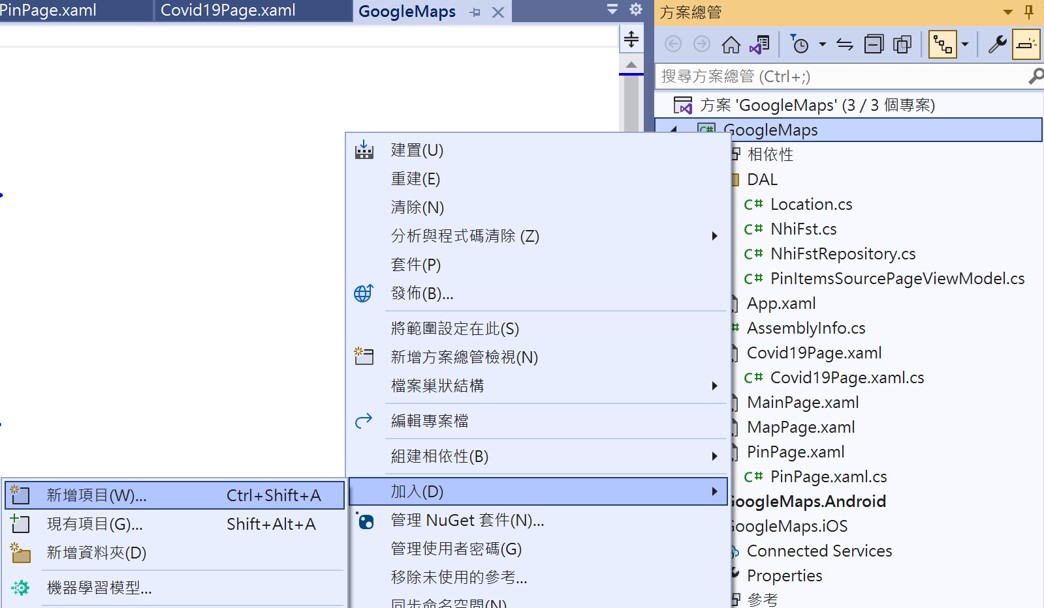Select NhiFstRepository.cs file
The image size is (1044, 608).
pos(842,254)
